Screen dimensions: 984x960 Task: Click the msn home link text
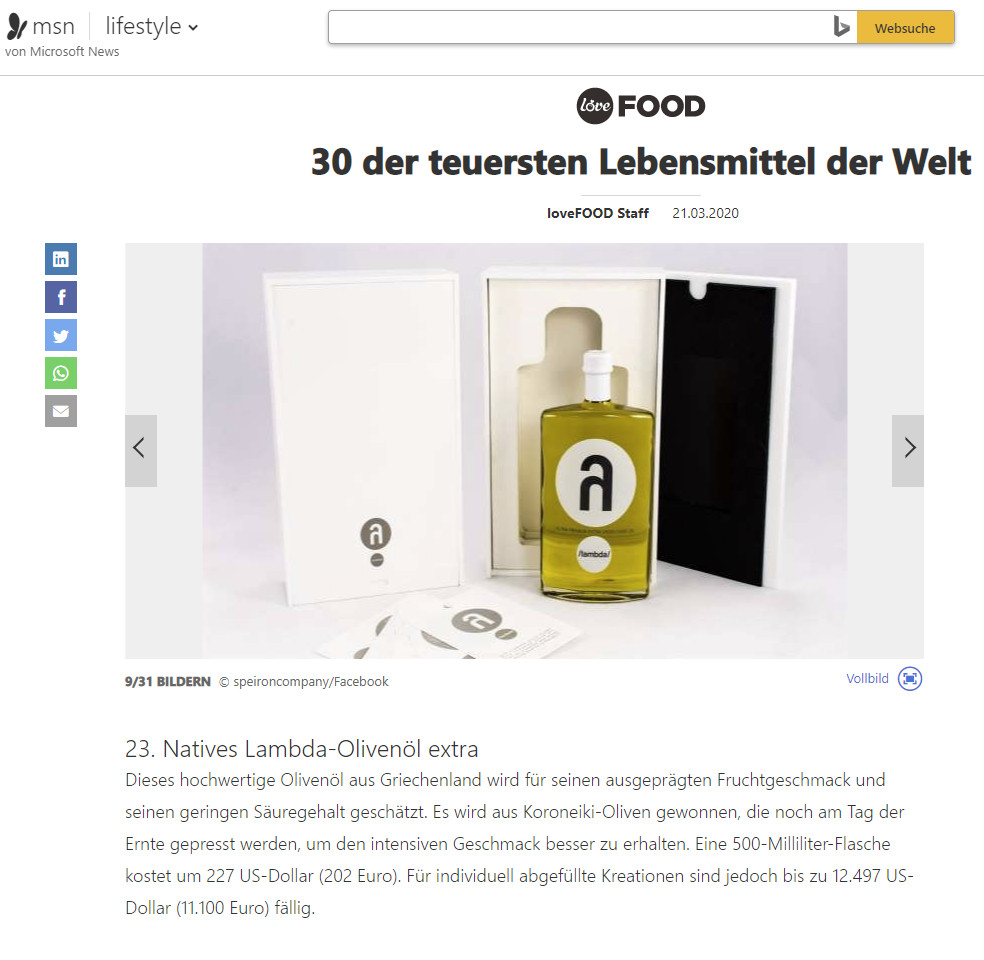pyautogui.click(x=53, y=27)
